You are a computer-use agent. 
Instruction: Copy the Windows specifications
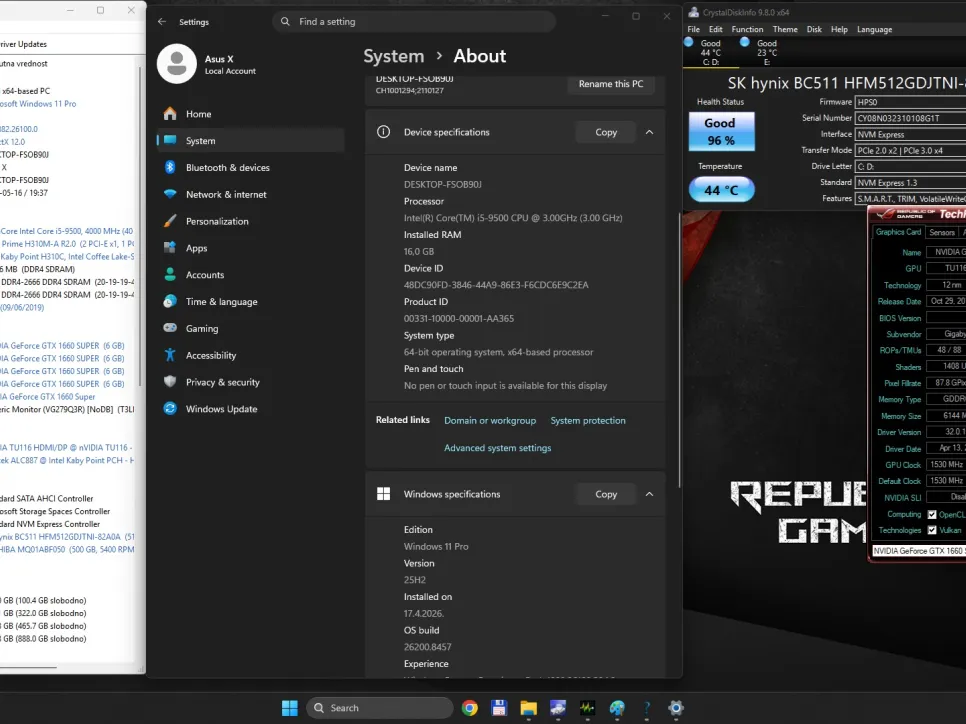click(606, 494)
